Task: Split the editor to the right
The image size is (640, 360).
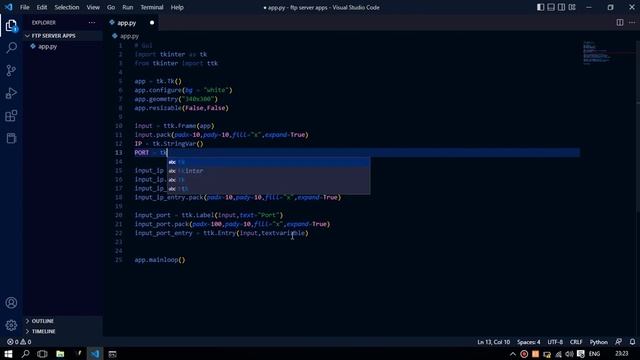Action: tap(620, 23)
